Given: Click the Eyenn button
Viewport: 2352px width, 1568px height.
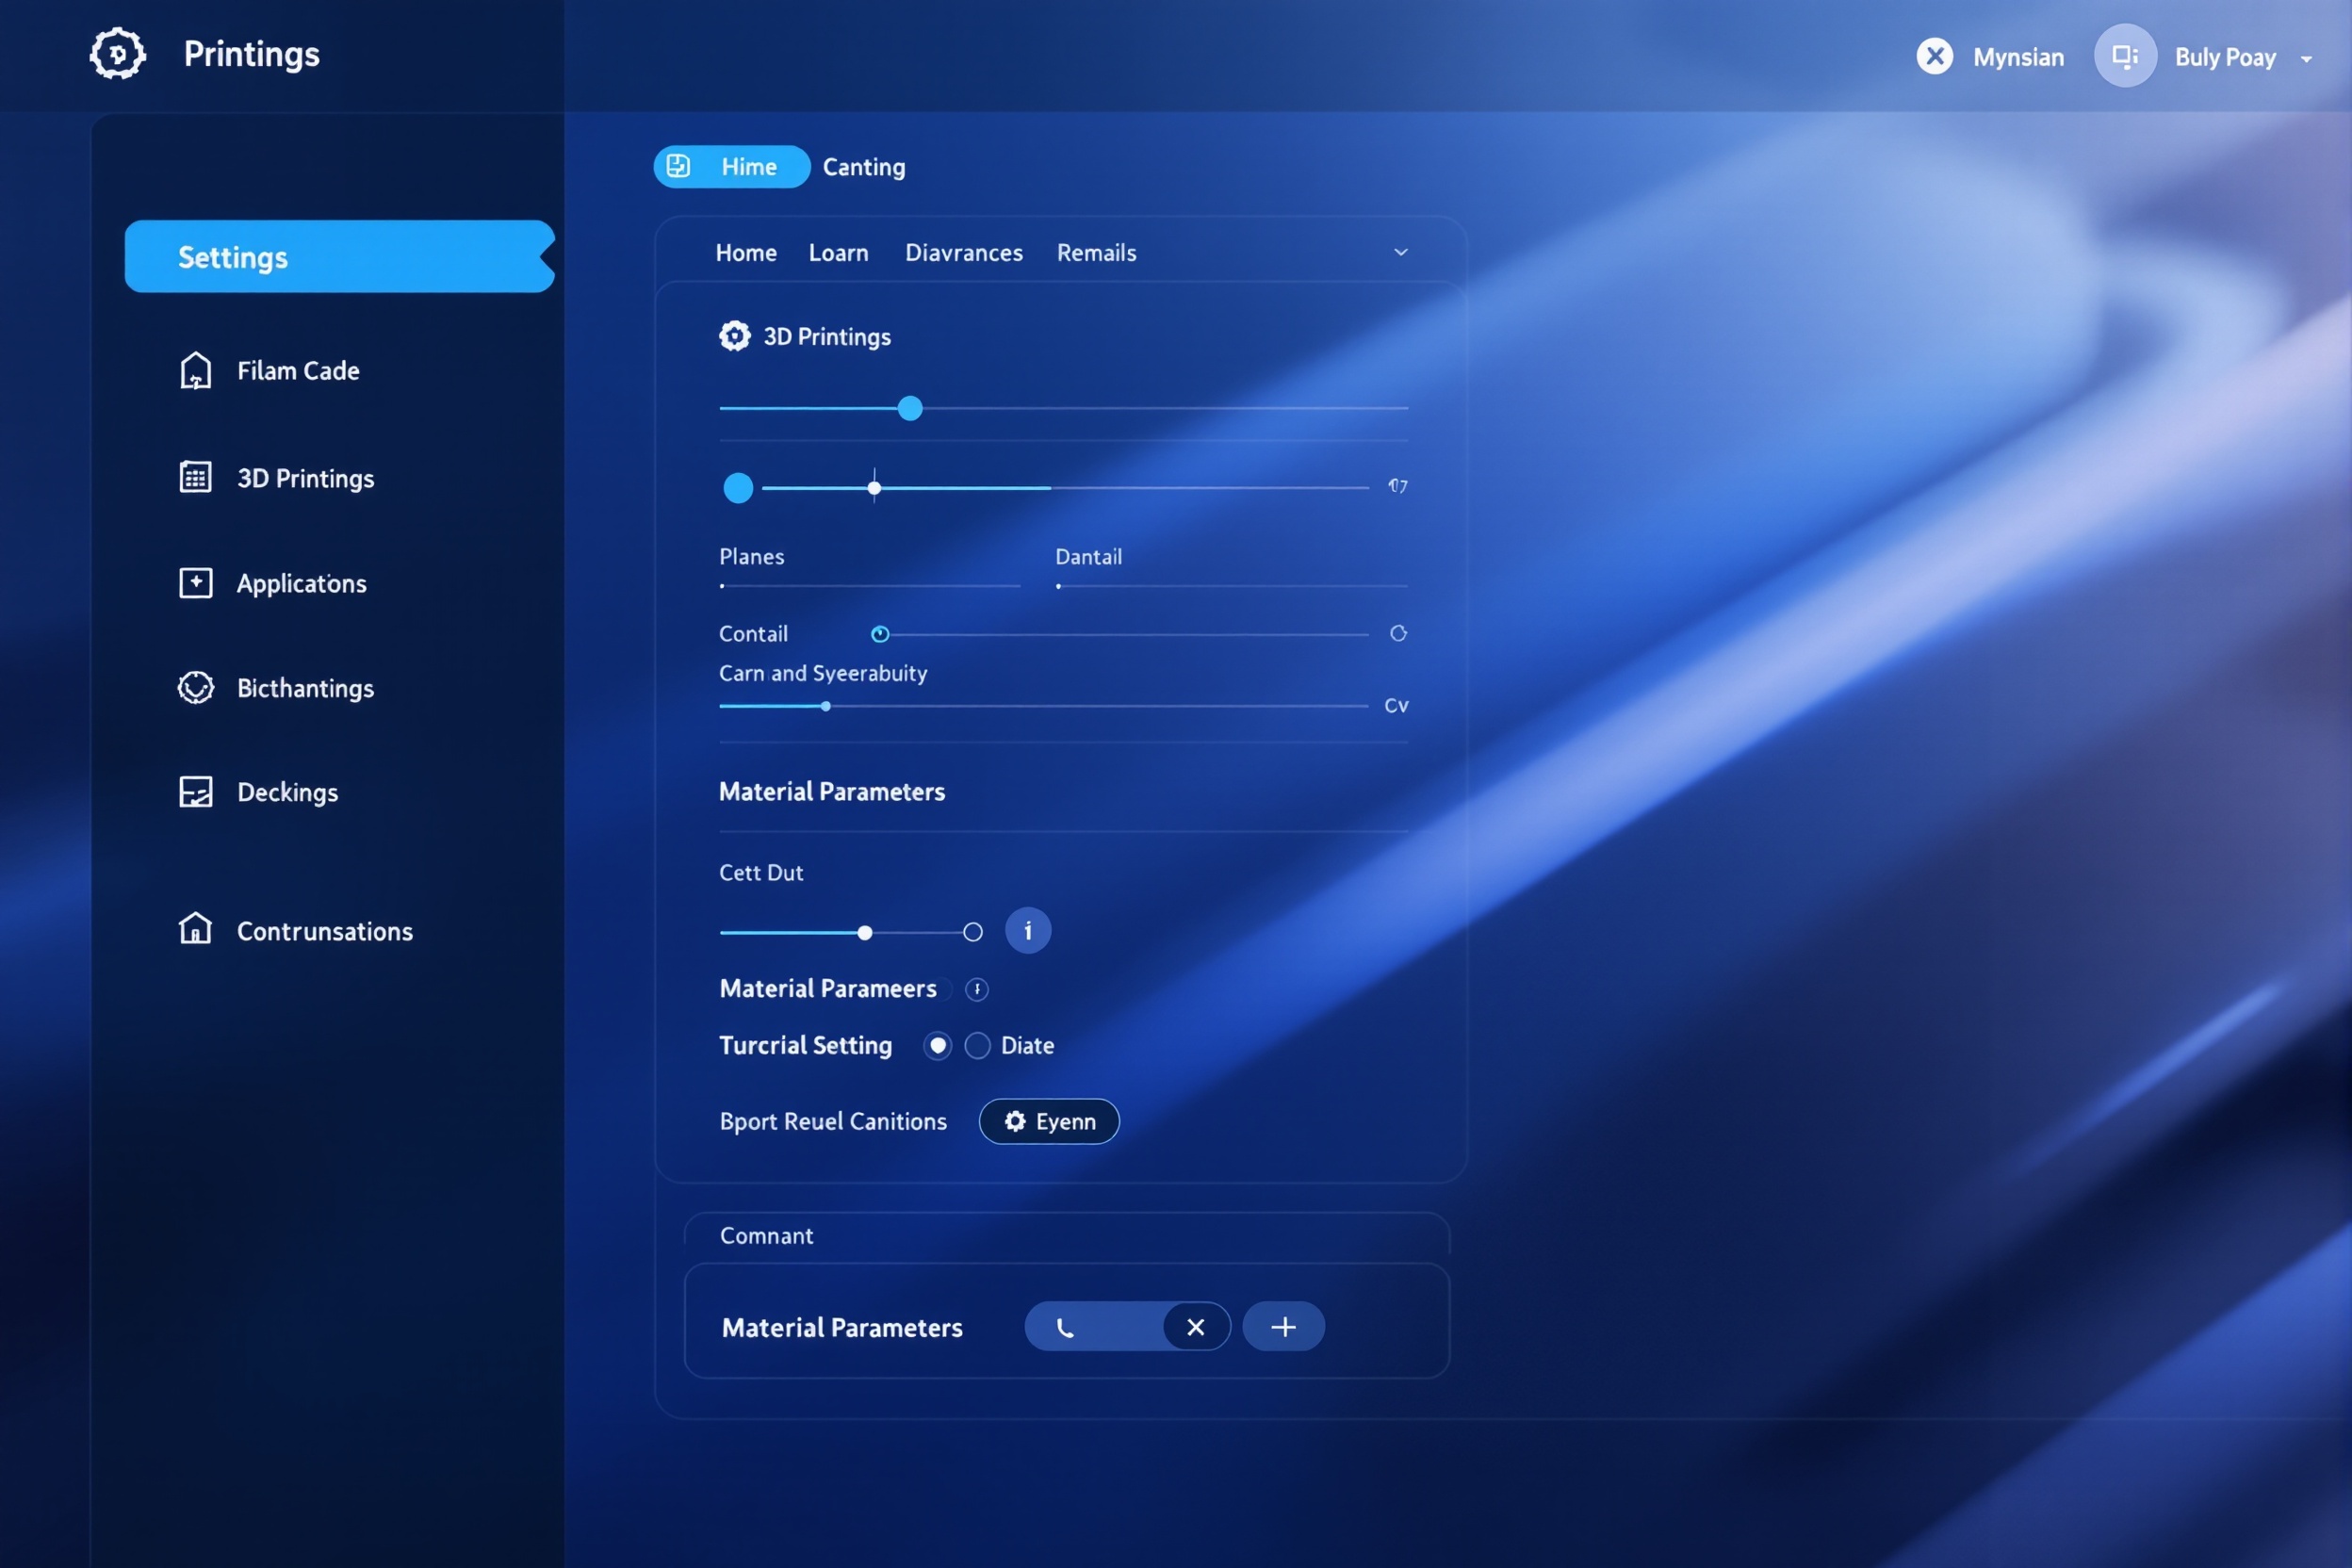Looking at the screenshot, I should pos(1049,1122).
